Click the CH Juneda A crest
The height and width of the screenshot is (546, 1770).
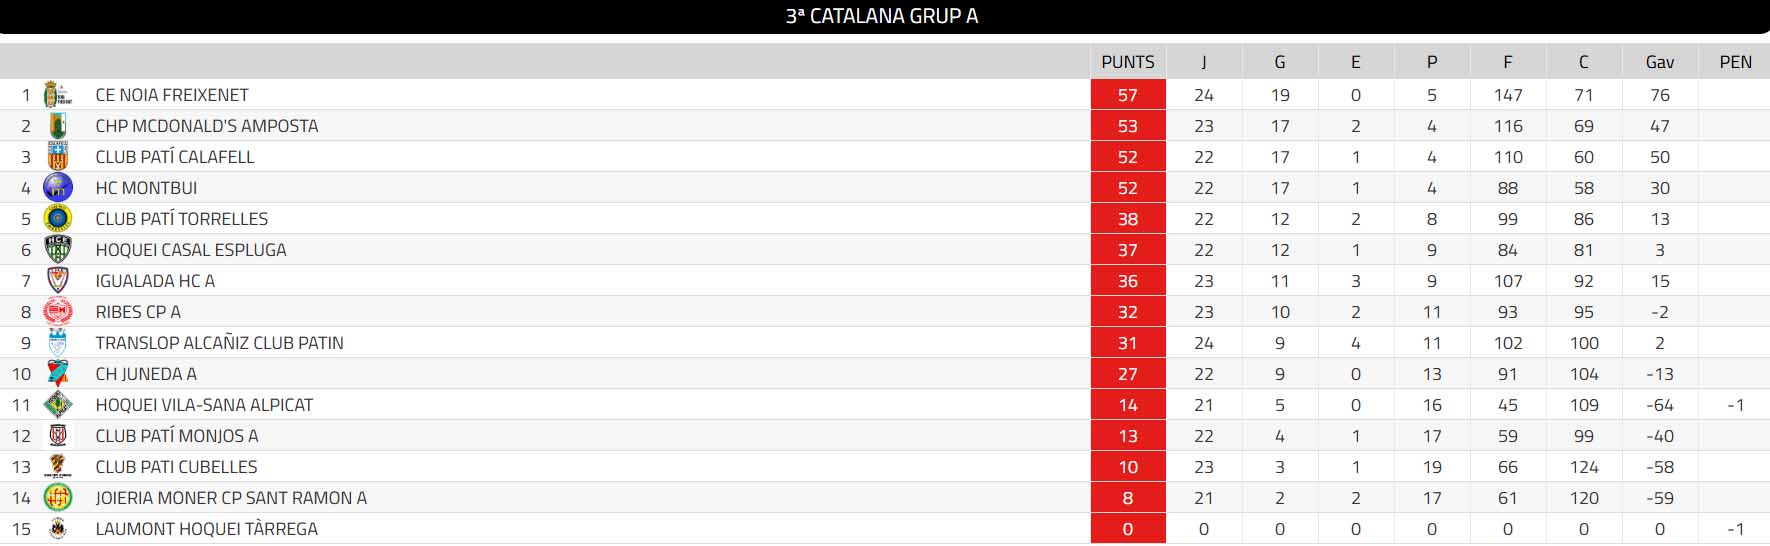[x=58, y=374]
